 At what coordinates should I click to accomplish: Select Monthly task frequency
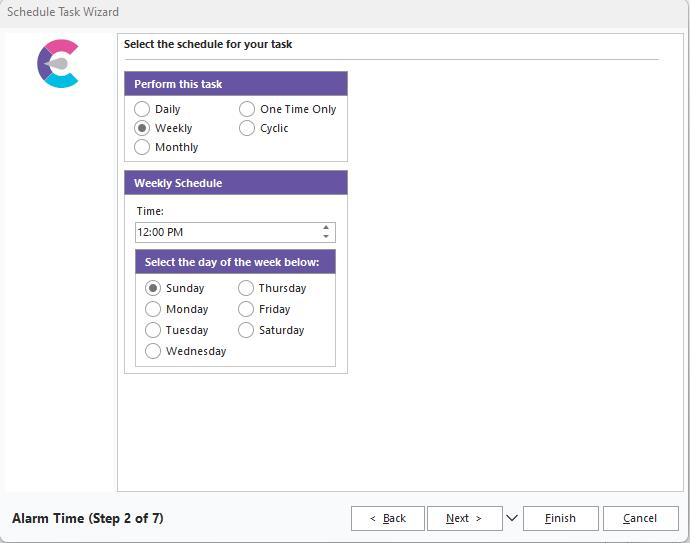click(x=142, y=147)
